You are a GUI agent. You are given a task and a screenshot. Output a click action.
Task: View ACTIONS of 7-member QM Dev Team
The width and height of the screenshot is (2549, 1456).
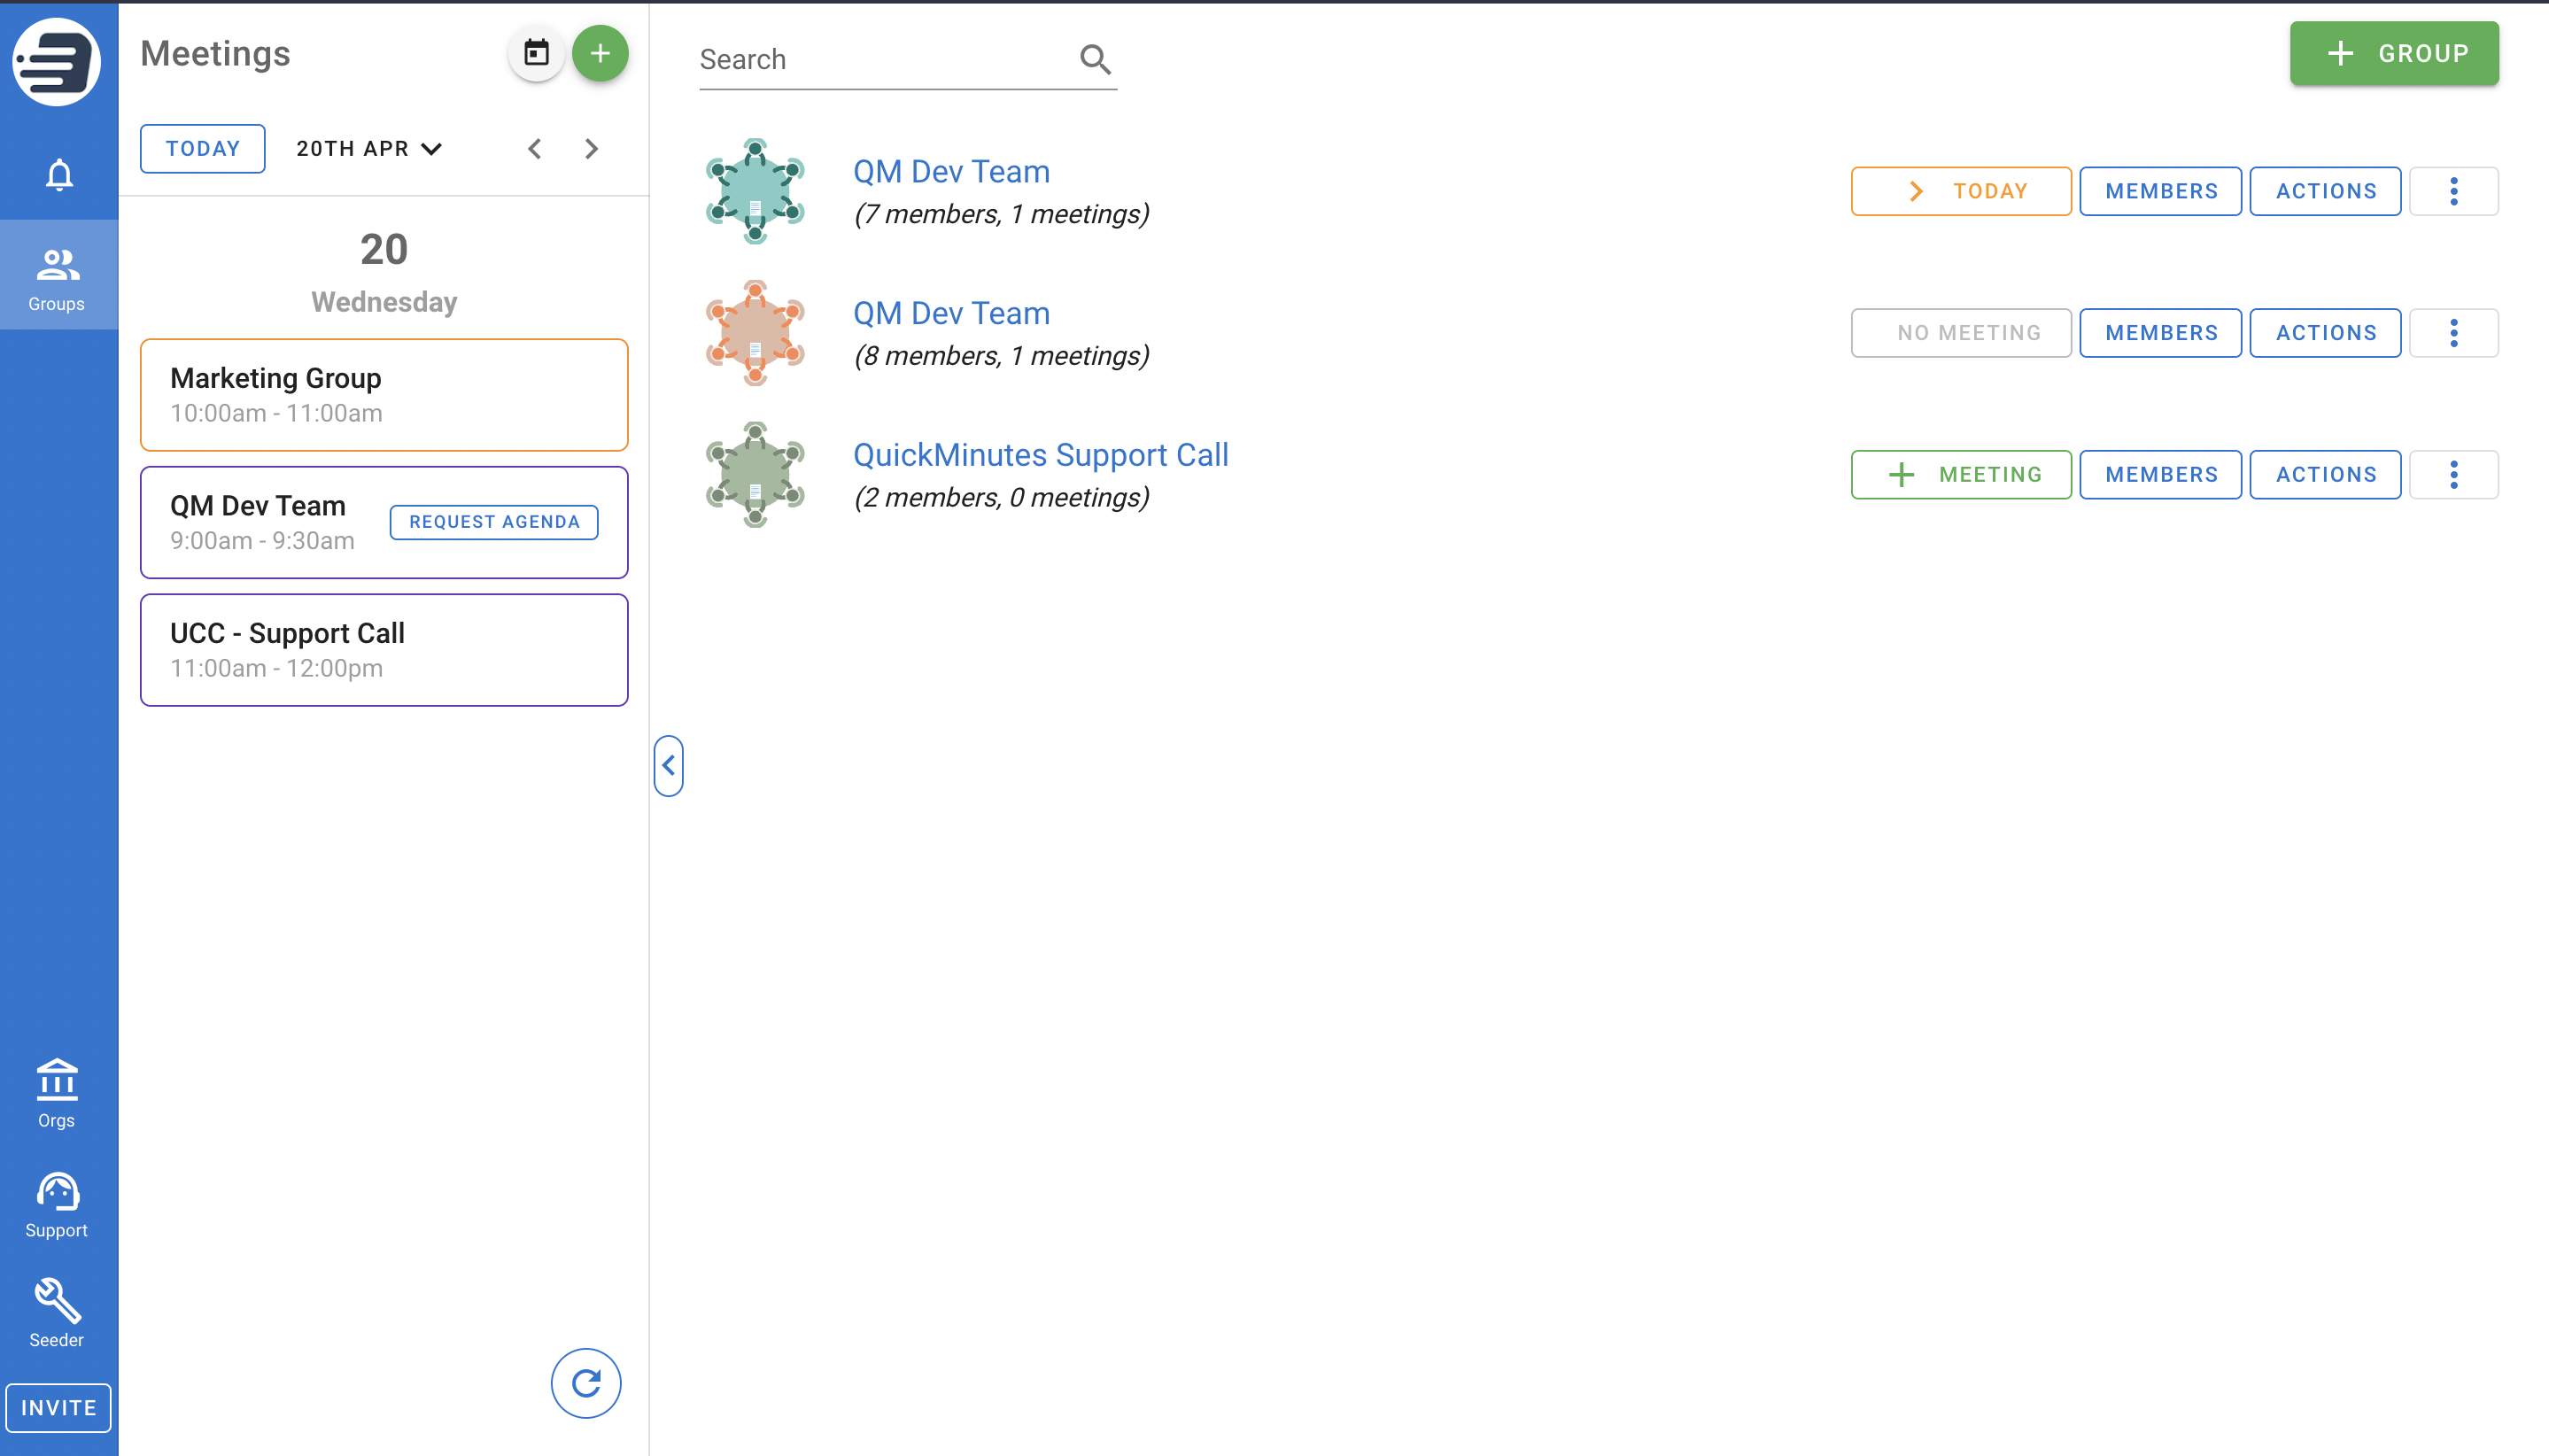point(2326,191)
